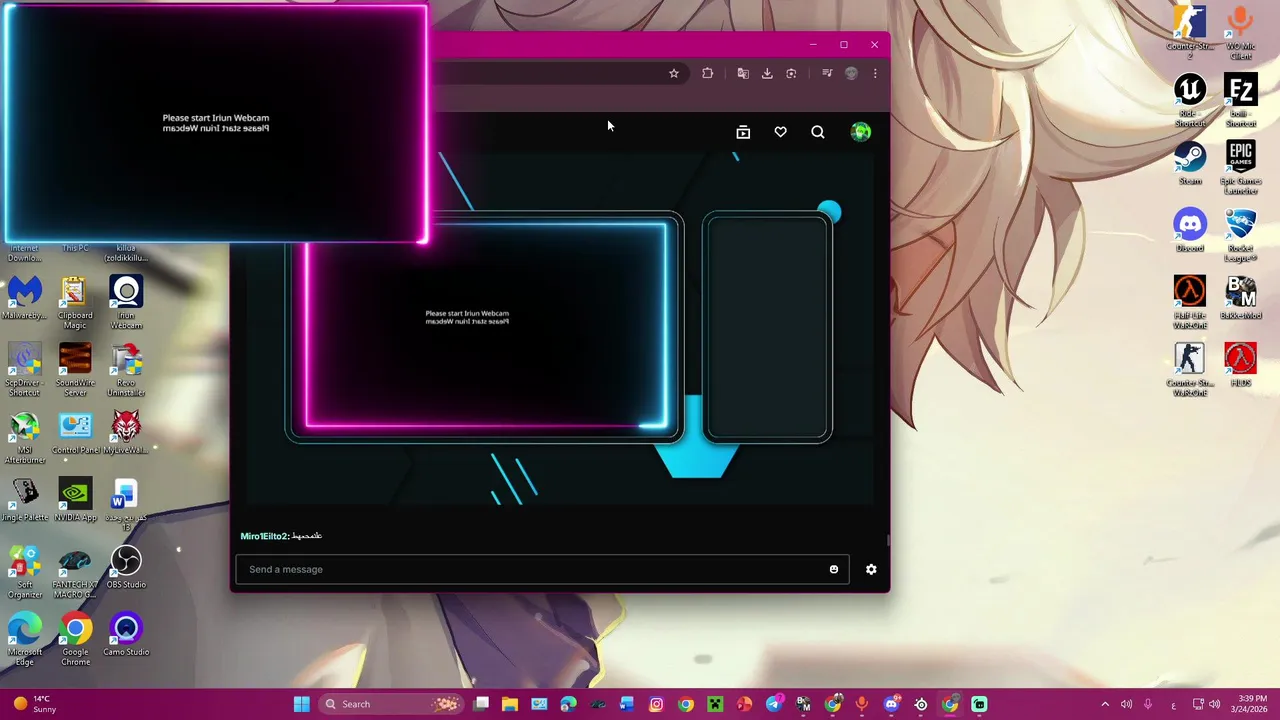The height and width of the screenshot is (720, 1280).
Task: Select the SoundWire Server desktop icon
Action: tap(75, 370)
